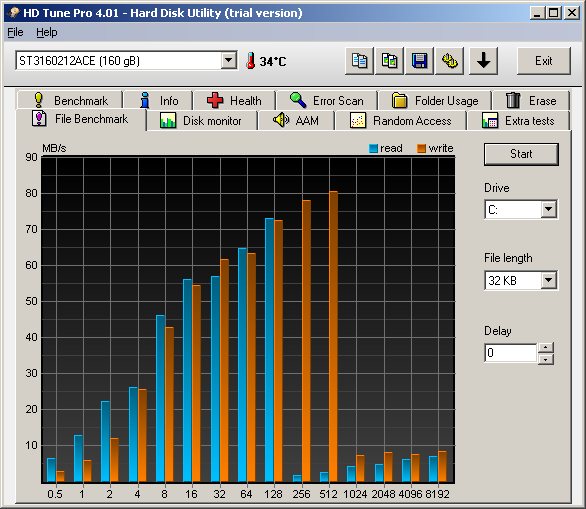Click the trash can Erase icon
The height and width of the screenshot is (509, 586).
pos(513,100)
